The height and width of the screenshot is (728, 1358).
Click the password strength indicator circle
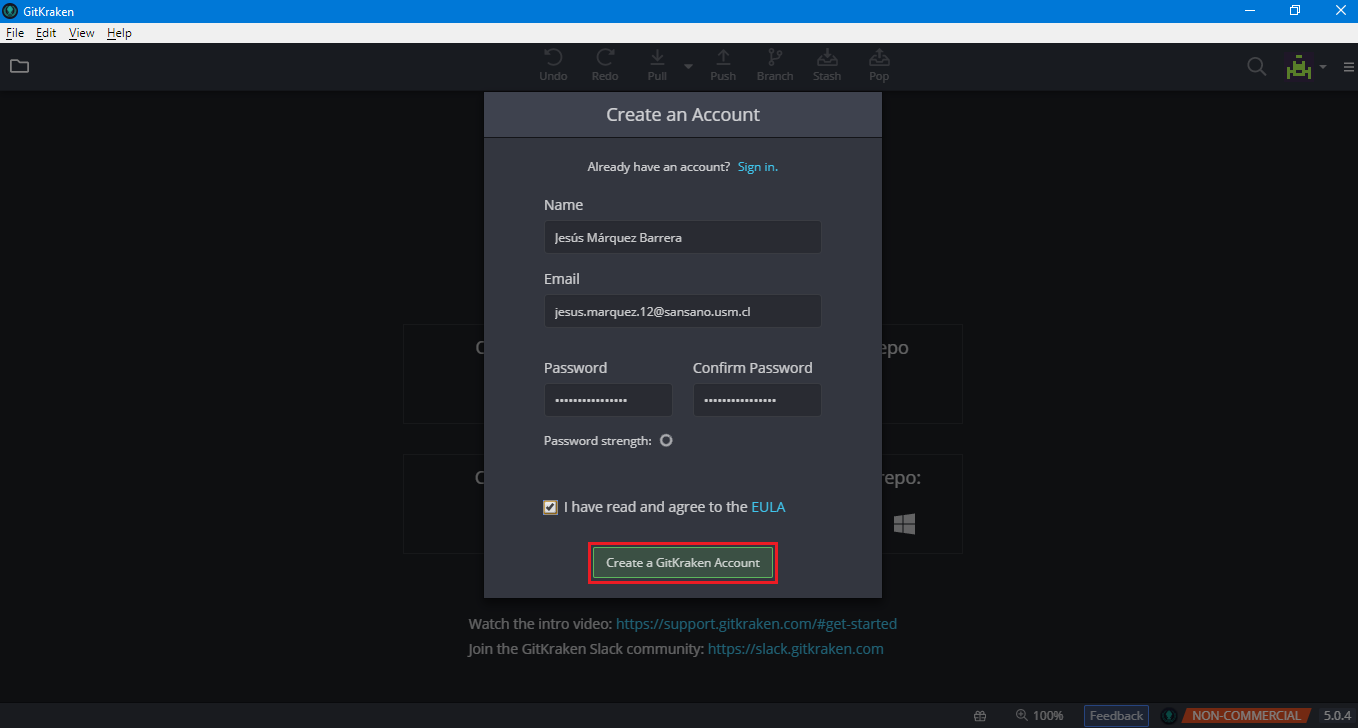point(666,440)
